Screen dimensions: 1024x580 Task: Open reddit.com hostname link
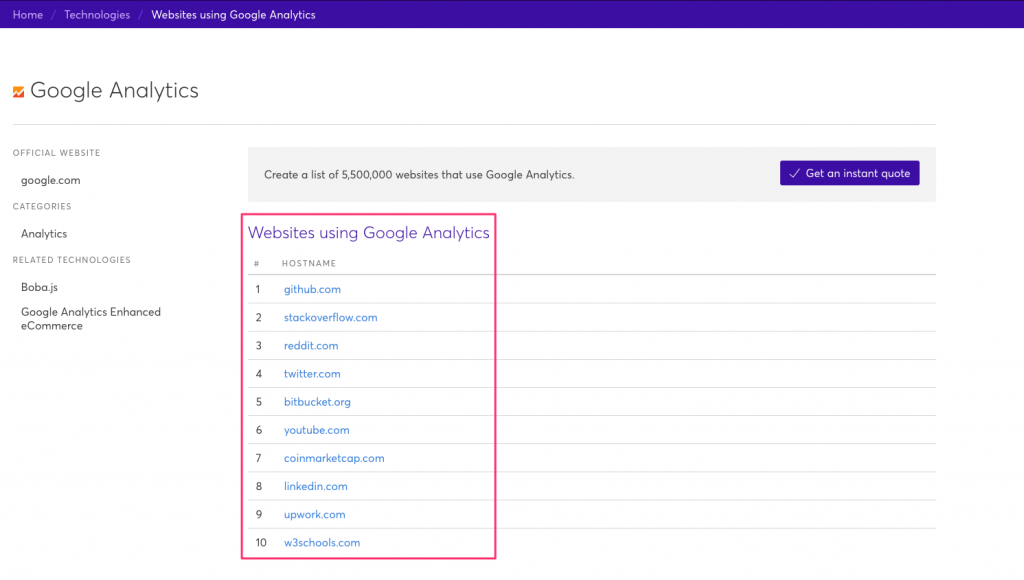pyautogui.click(x=311, y=346)
